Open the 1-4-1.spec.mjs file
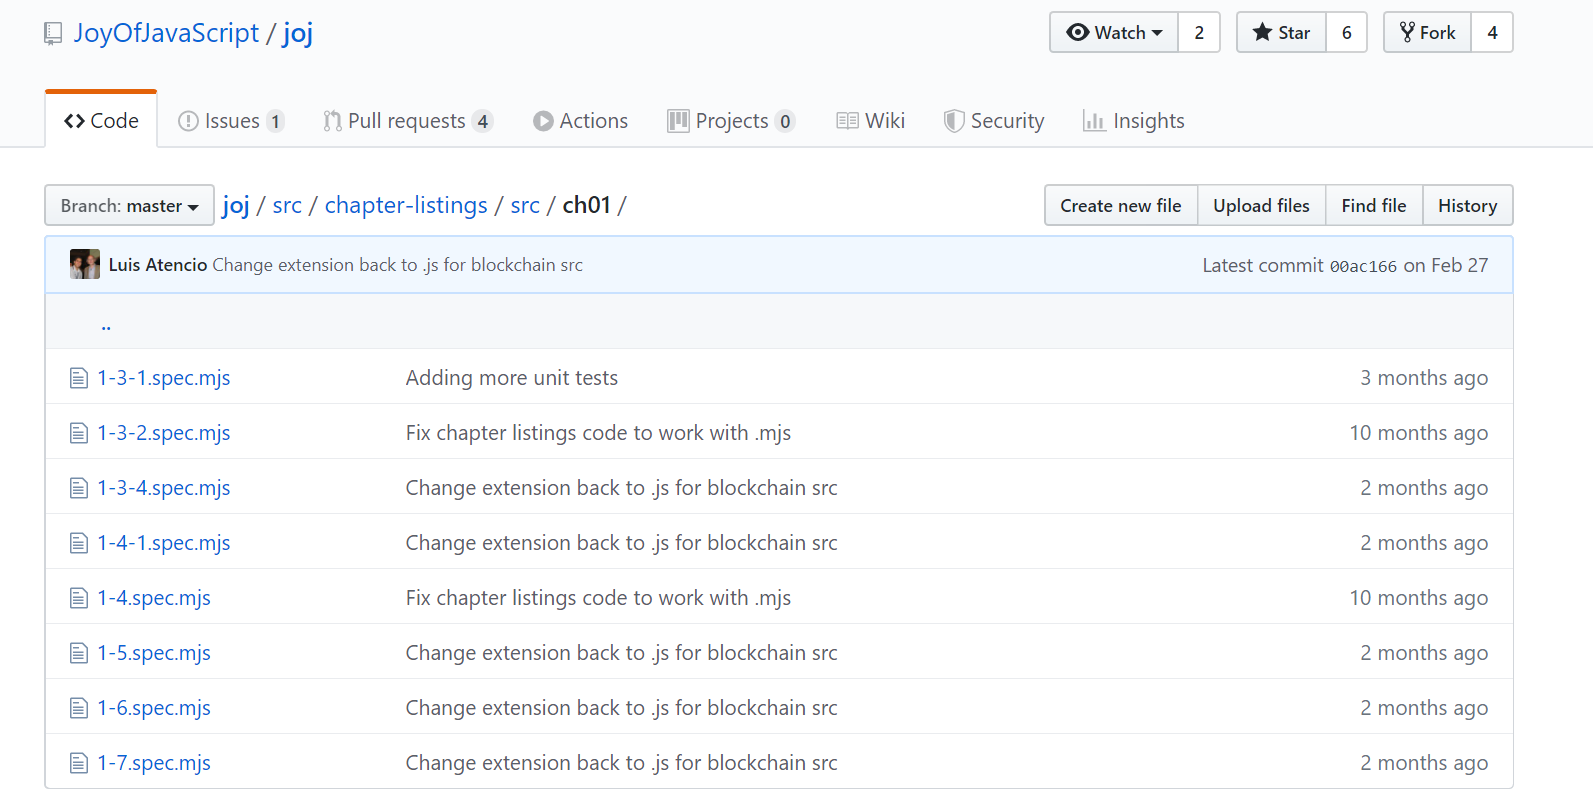 tap(164, 543)
